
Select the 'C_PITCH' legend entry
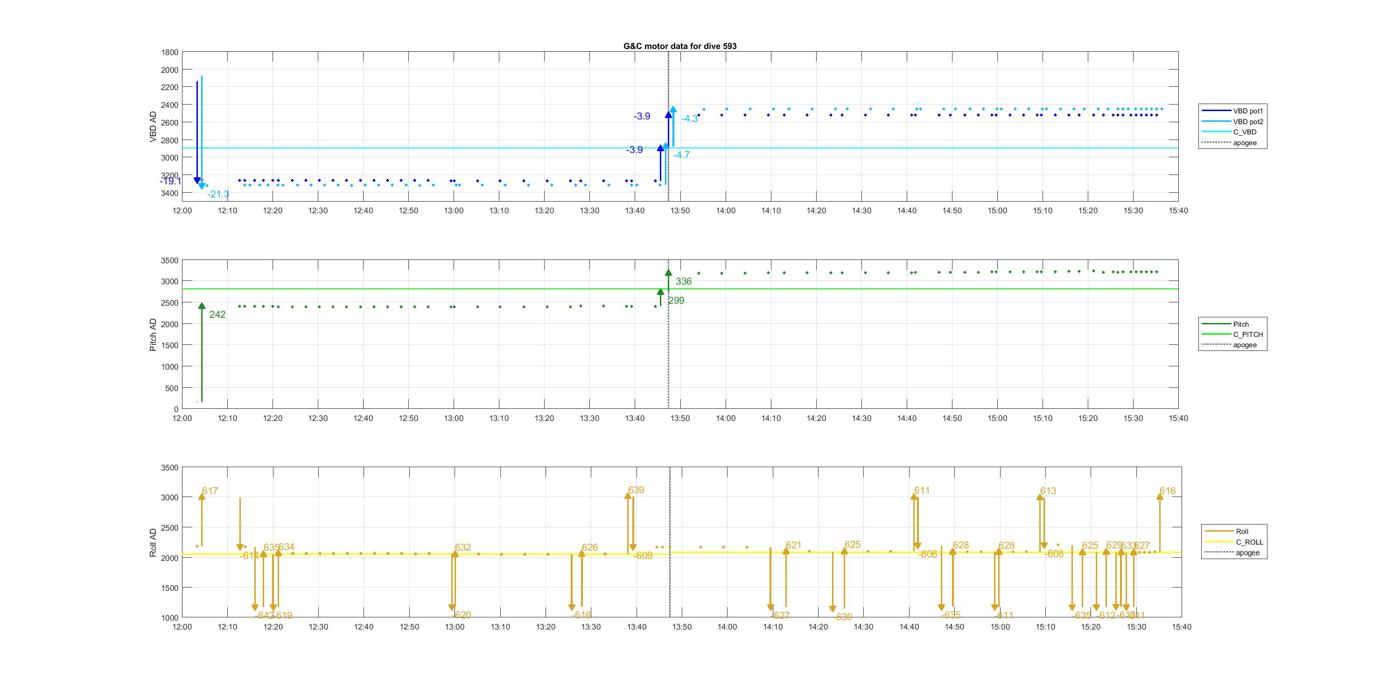pyautogui.click(x=1233, y=334)
